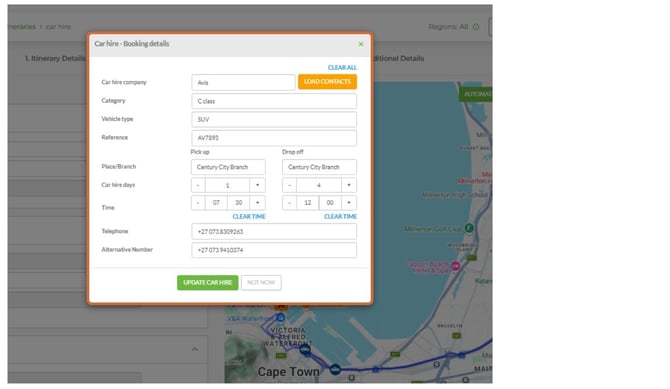This screenshot has height=389, width=670.
Task: Edit the Vehicle type field showing SUV
Action: 274,120
